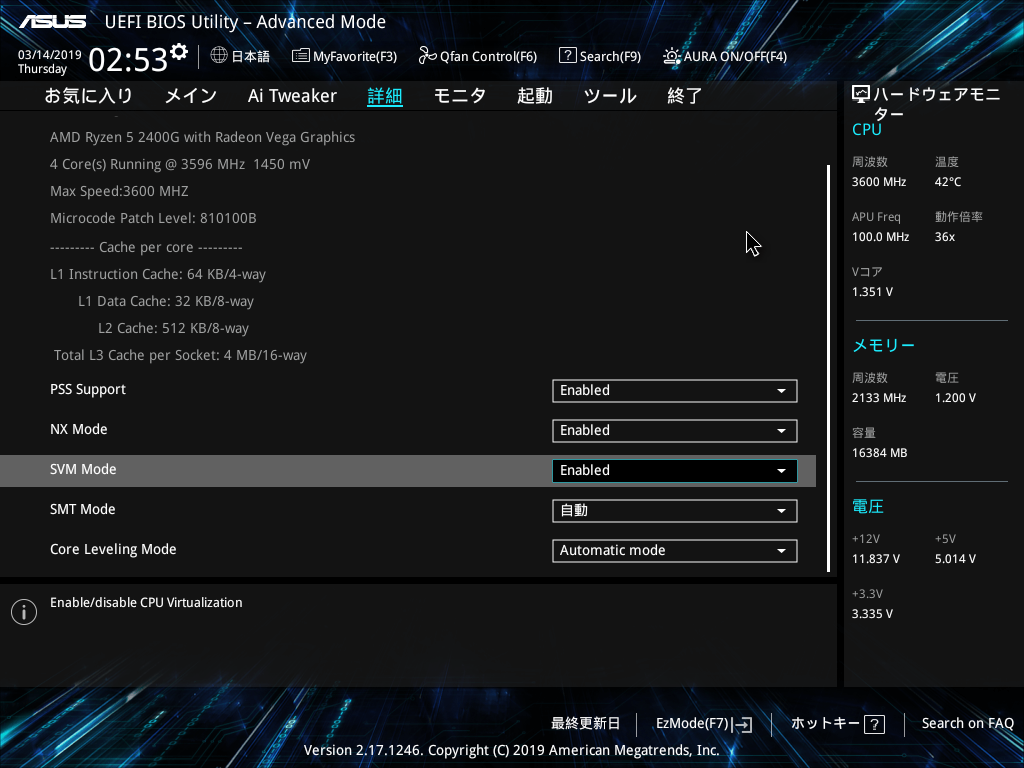
Task: Select the PSS Support label
Action: pyautogui.click(x=88, y=390)
